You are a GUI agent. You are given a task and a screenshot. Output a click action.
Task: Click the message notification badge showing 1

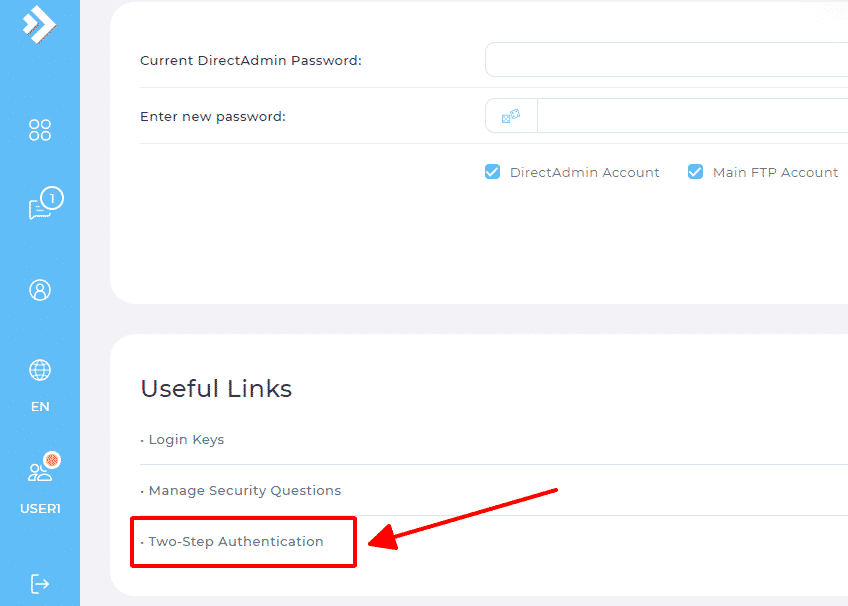tap(53, 198)
